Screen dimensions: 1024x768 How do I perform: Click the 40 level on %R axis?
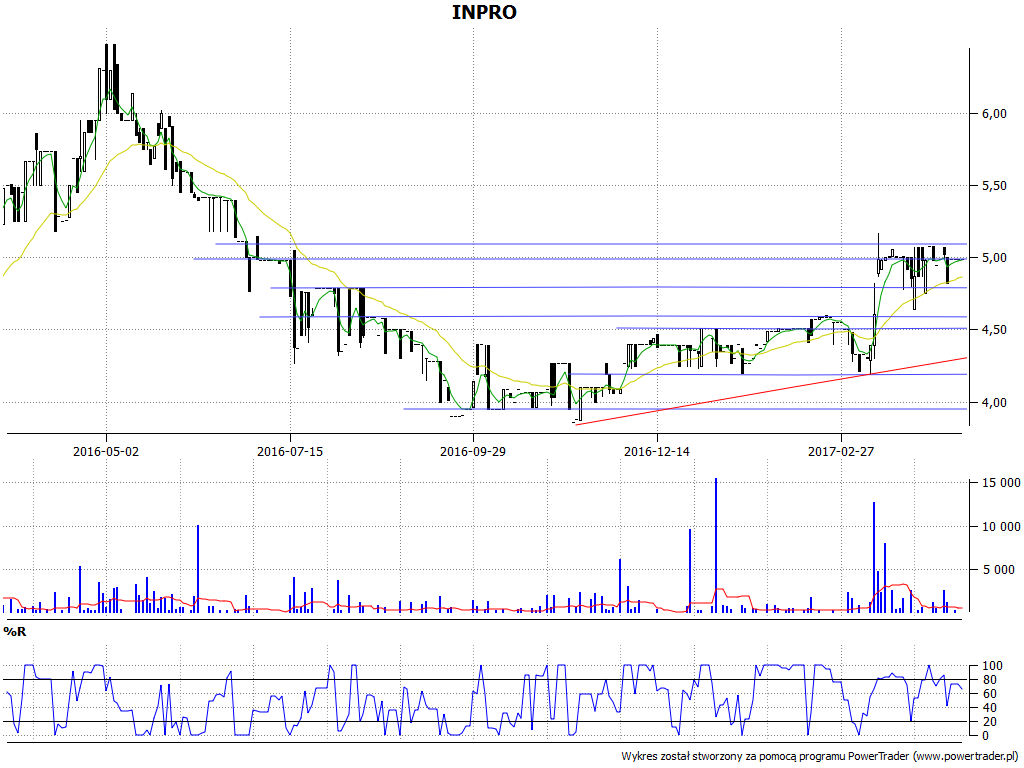(x=988, y=708)
